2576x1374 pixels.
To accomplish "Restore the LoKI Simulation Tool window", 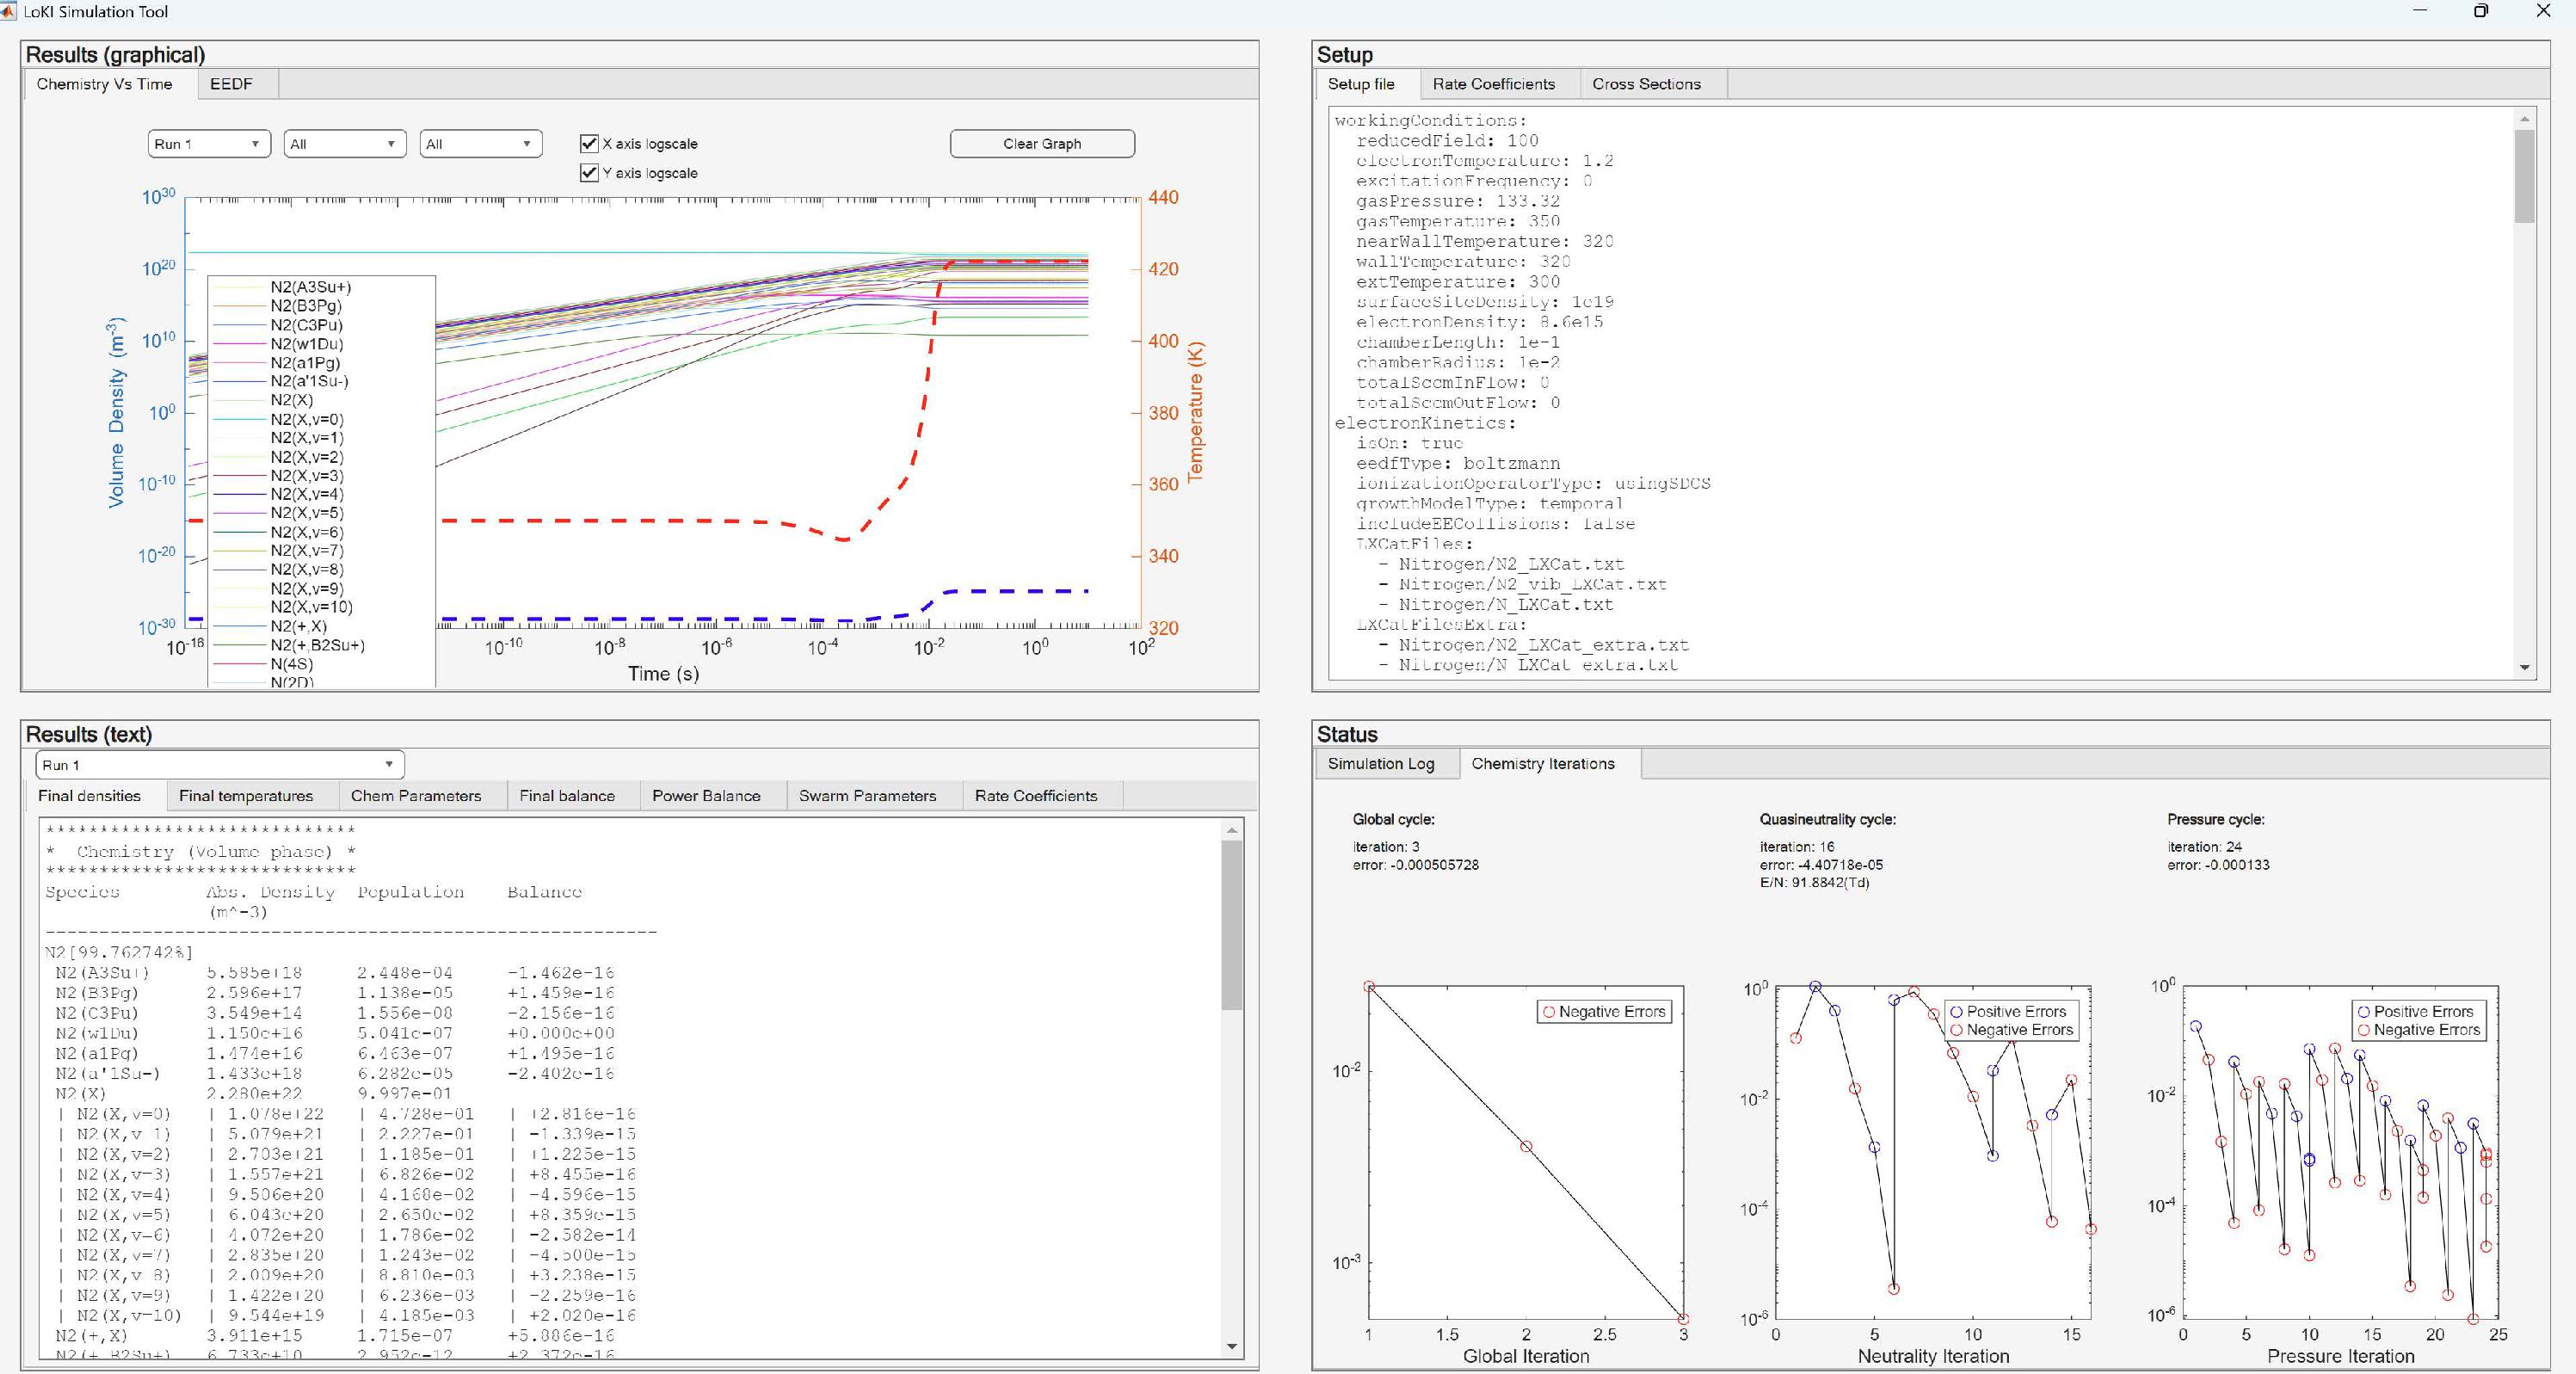I will tap(2481, 11).
